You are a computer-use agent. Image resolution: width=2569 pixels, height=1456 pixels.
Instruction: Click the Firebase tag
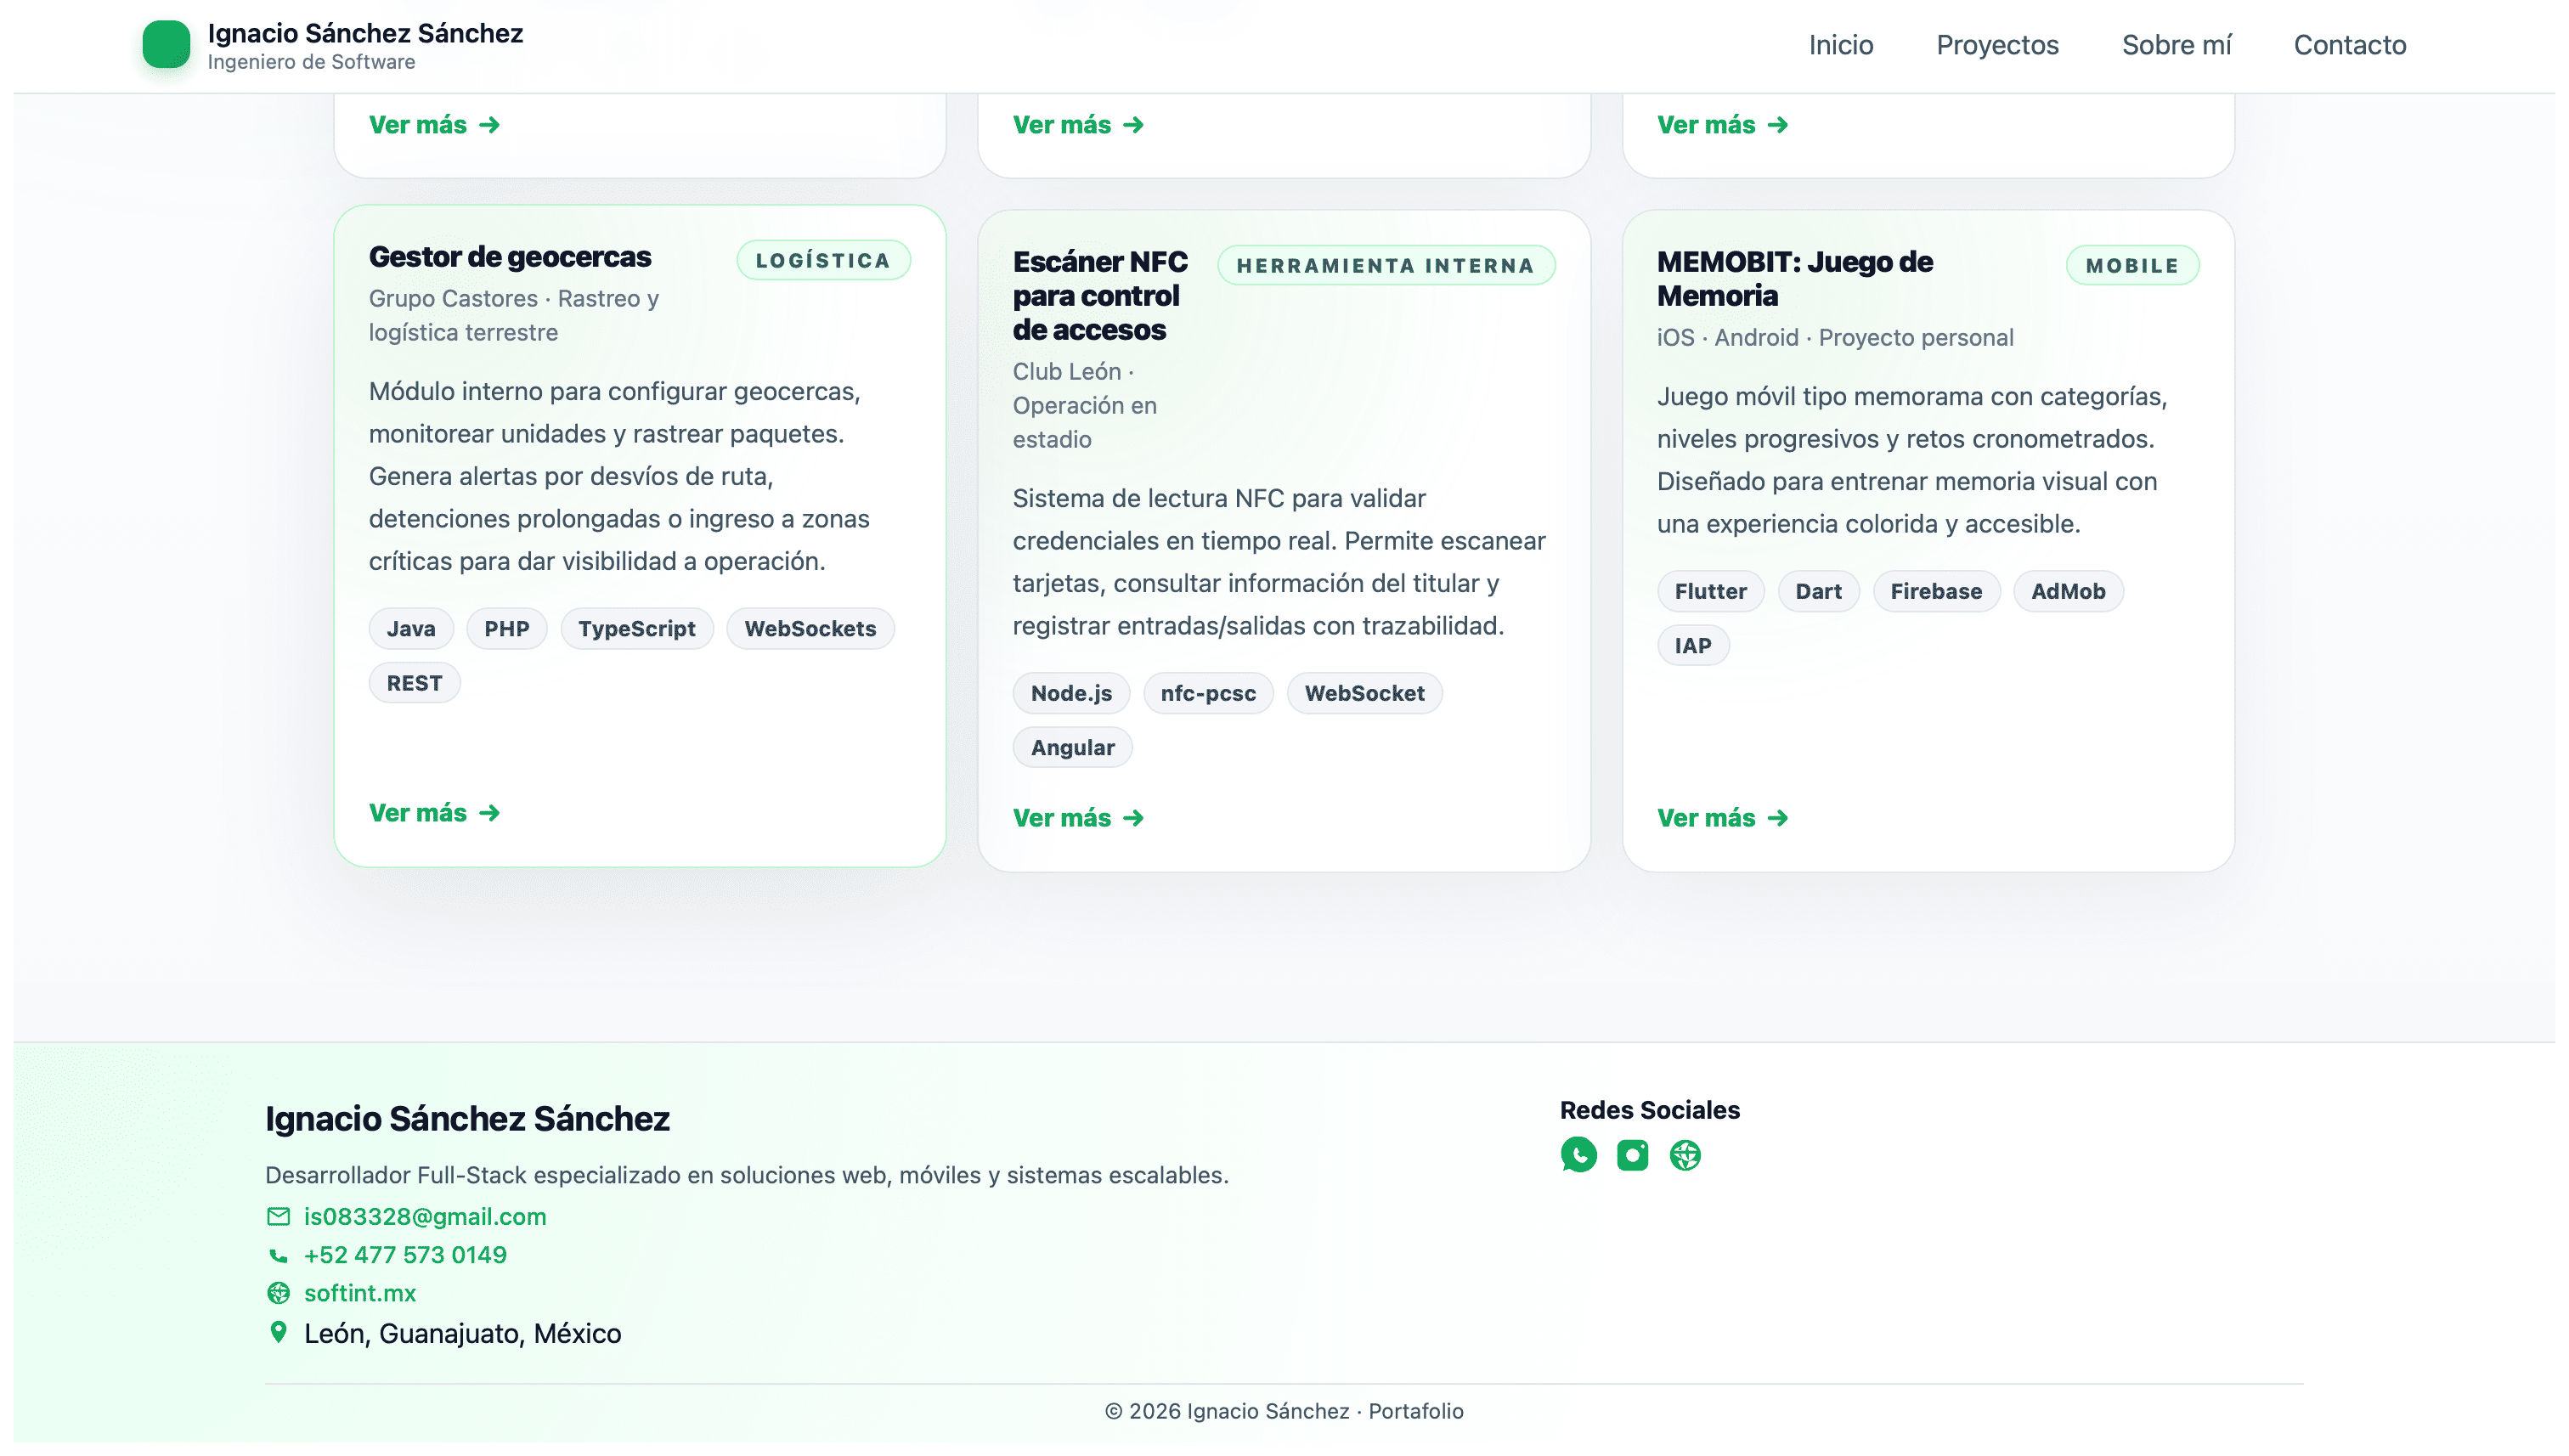pos(1936,591)
